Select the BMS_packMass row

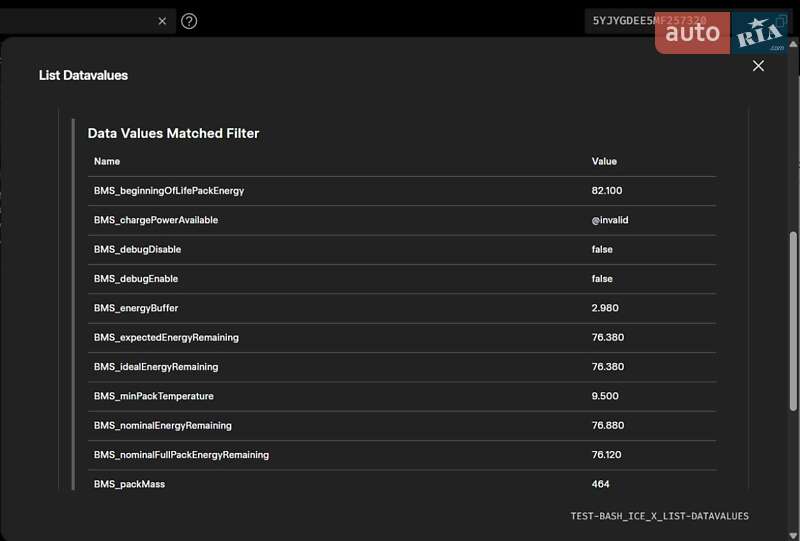click(129, 484)
